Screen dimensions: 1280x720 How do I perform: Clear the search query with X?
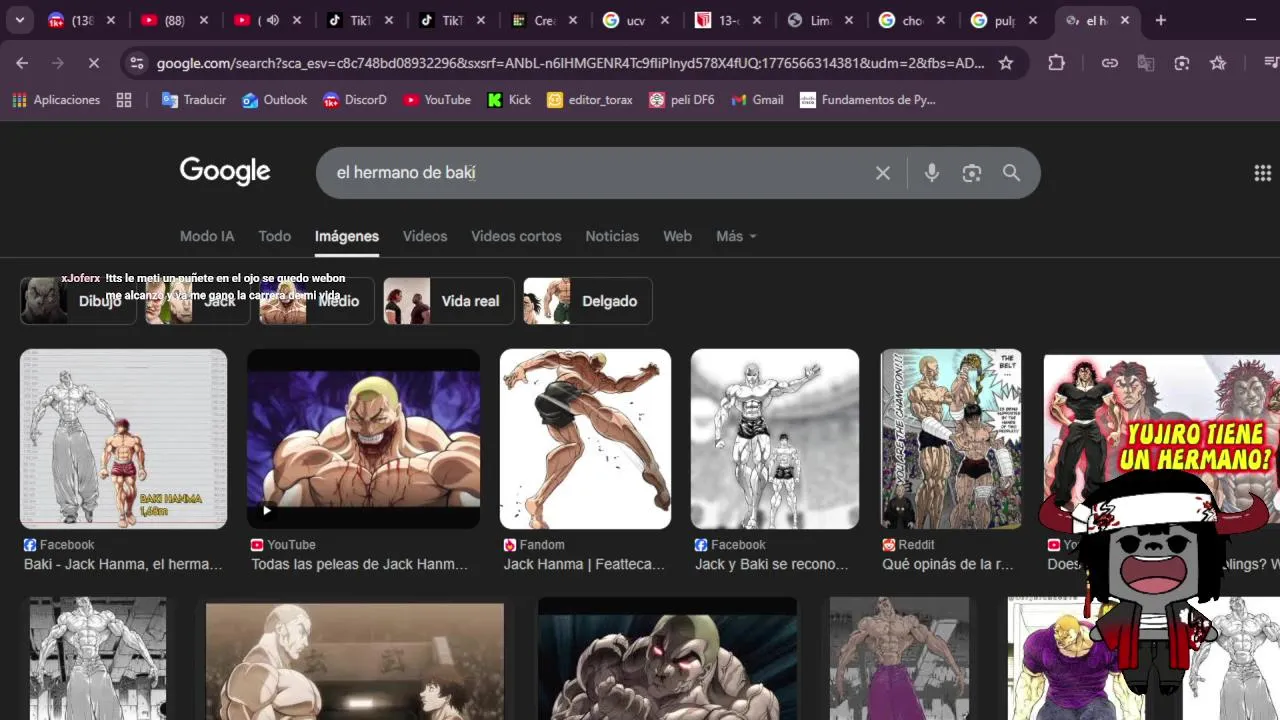883,173
